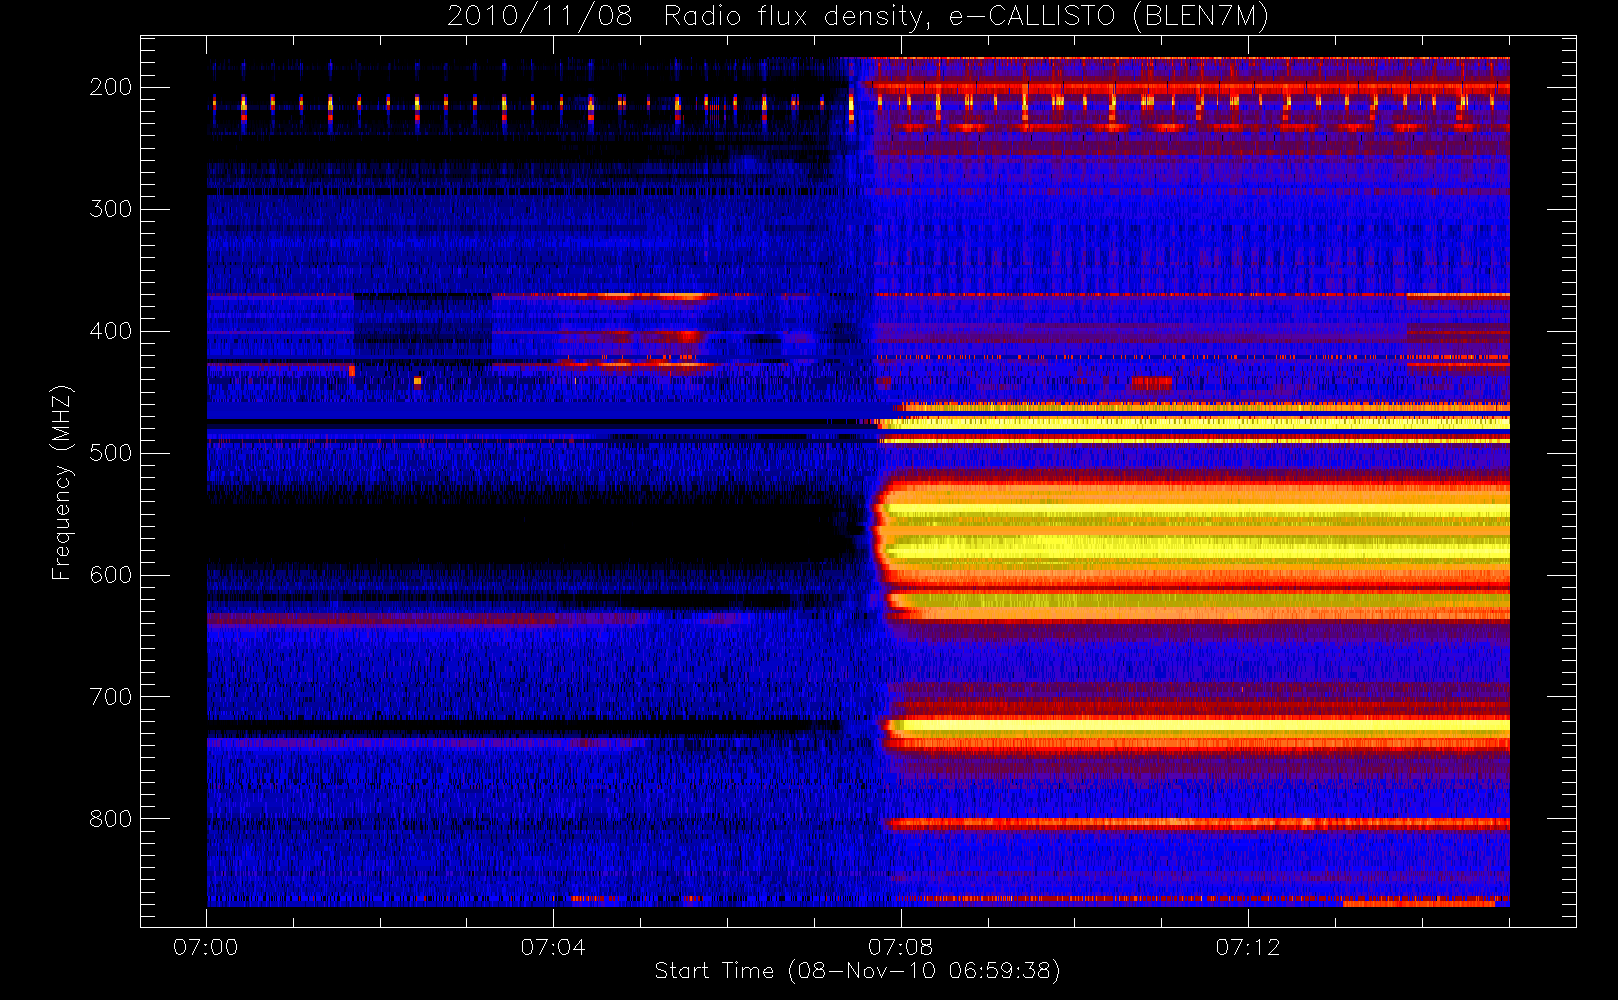
Task: Click the 800 frequency tick label
Action: point(111,819)
